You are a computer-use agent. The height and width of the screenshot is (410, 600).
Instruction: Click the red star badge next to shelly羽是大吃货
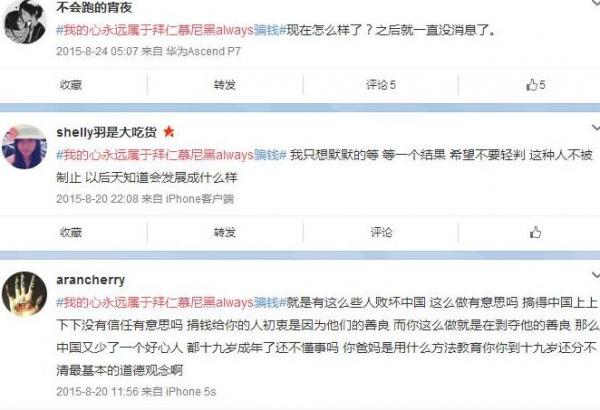169,132
